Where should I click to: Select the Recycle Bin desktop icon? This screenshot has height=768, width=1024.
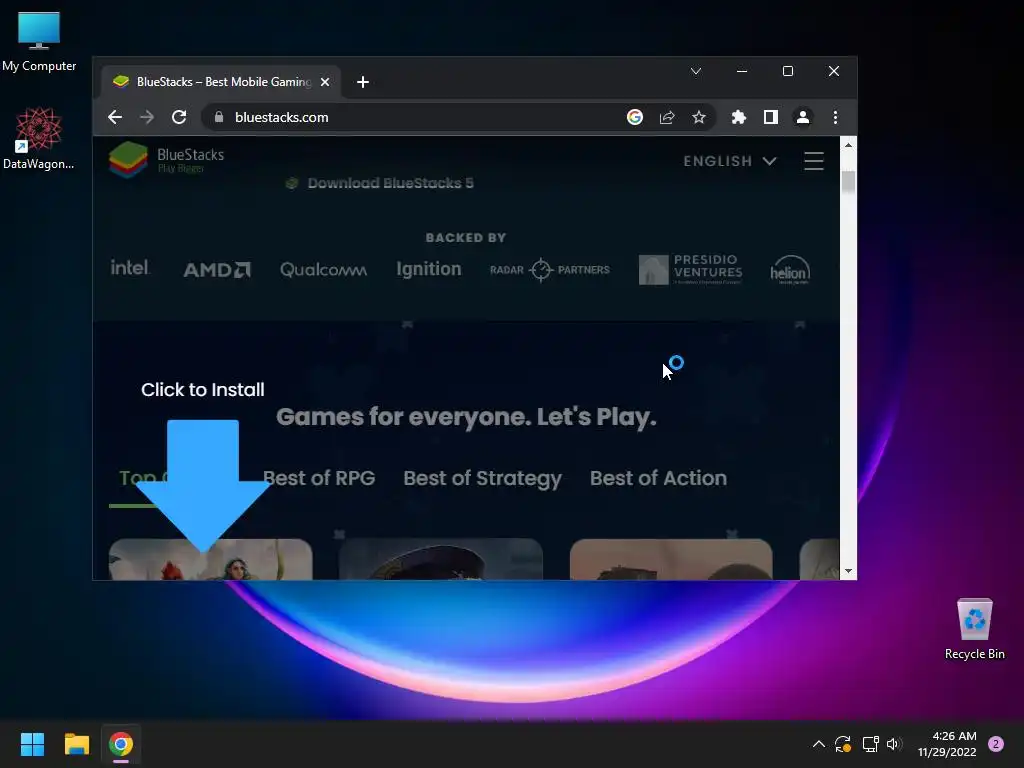[x=974, y=629]
